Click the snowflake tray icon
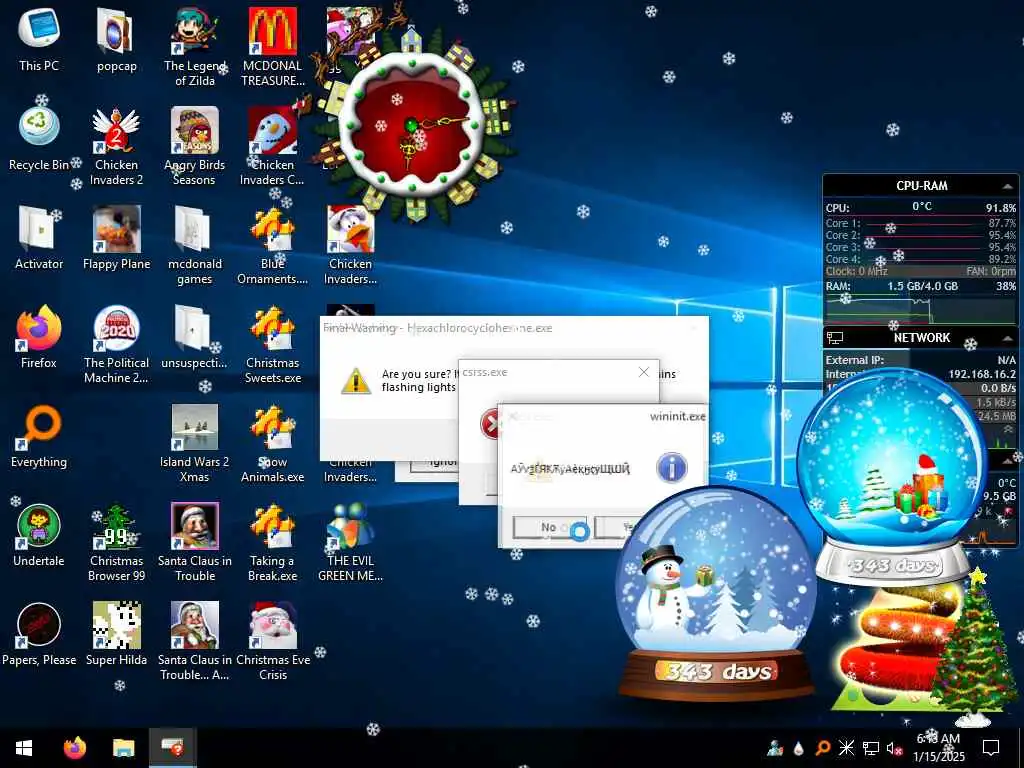The image size is (1024, 768). click(846, 748)
